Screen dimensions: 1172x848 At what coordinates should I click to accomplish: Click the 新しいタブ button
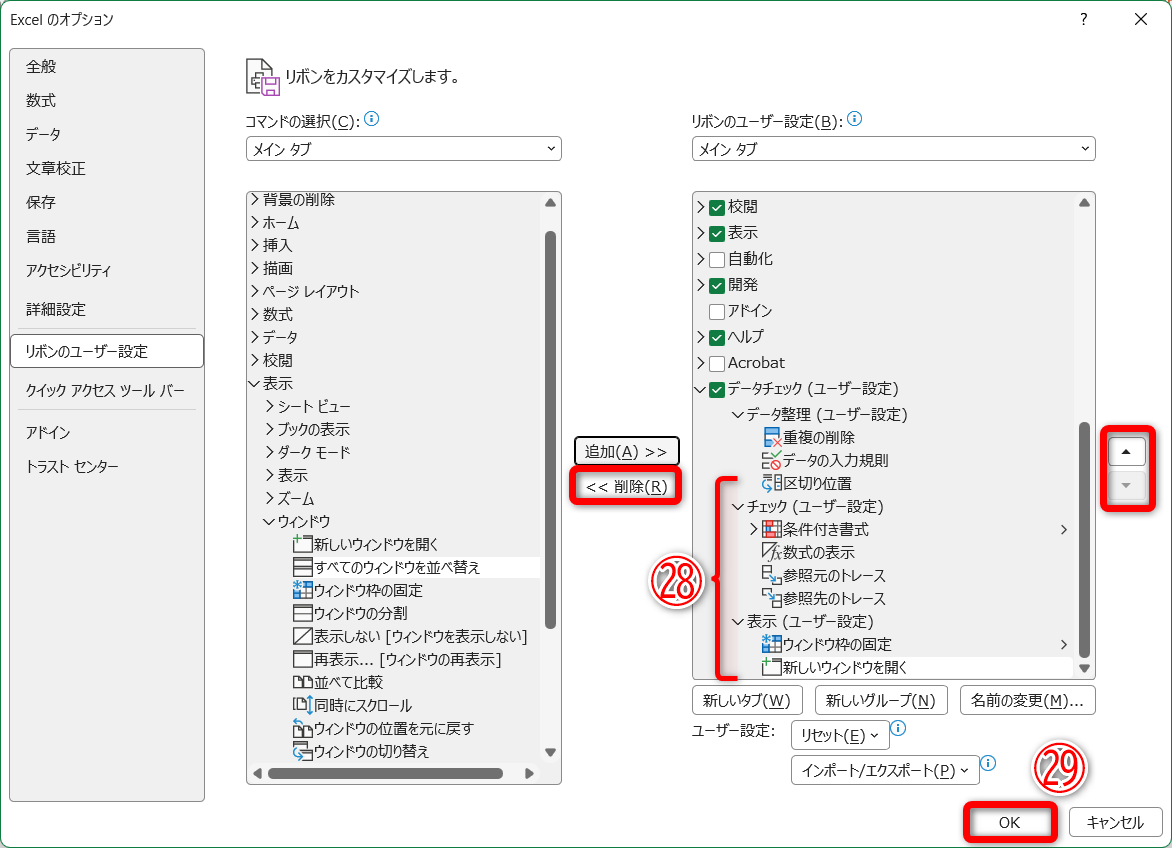tap(747, 700)
